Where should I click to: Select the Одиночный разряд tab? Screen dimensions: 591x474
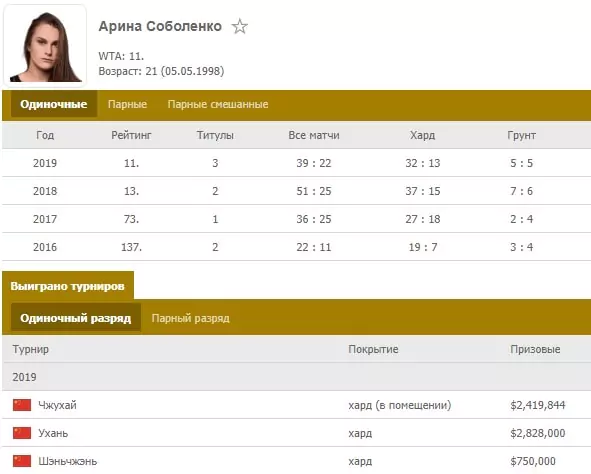click(76, 318)
